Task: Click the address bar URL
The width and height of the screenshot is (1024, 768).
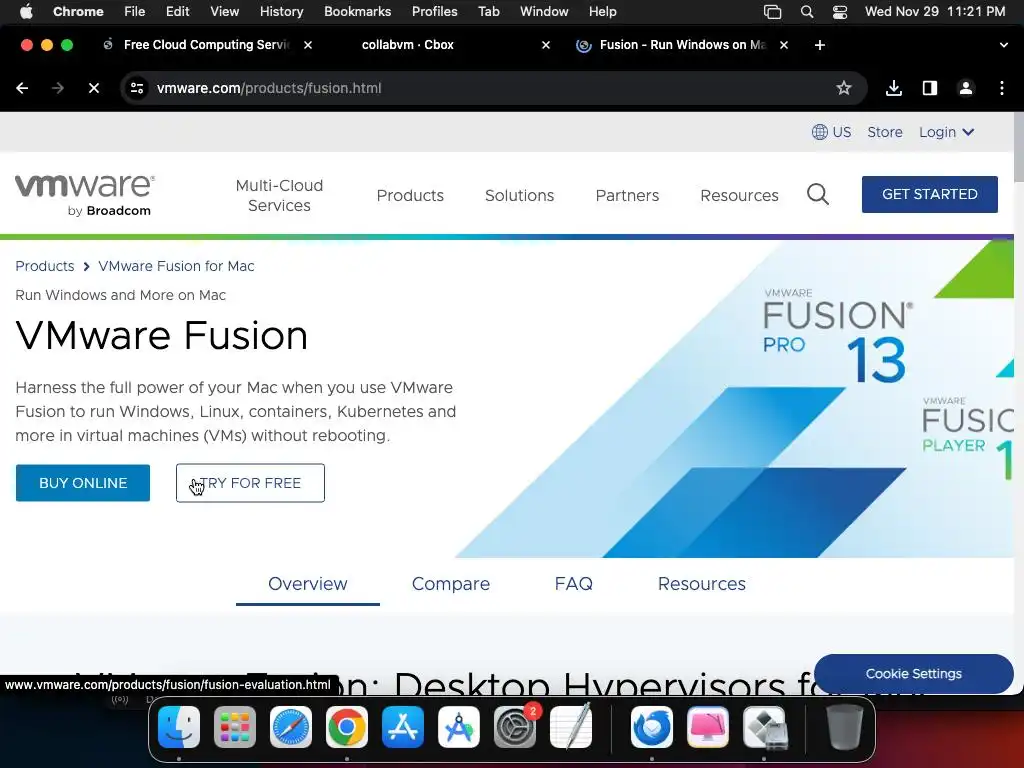Action: [269, 88]
